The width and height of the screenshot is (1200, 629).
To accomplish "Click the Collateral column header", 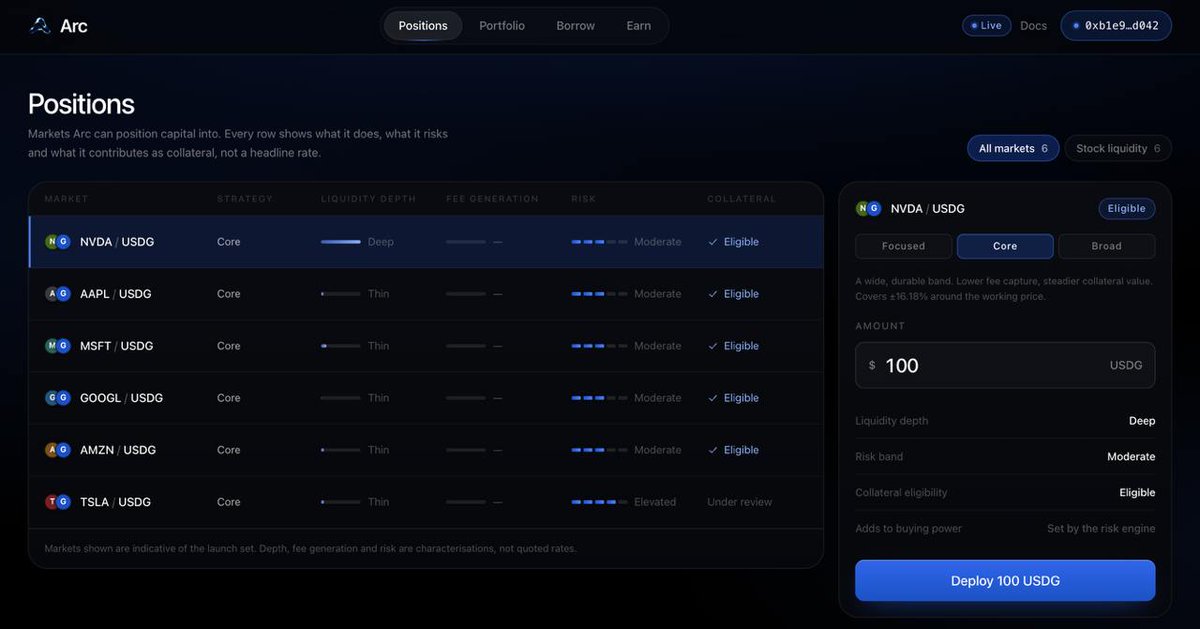I will [x=742, y=199].
